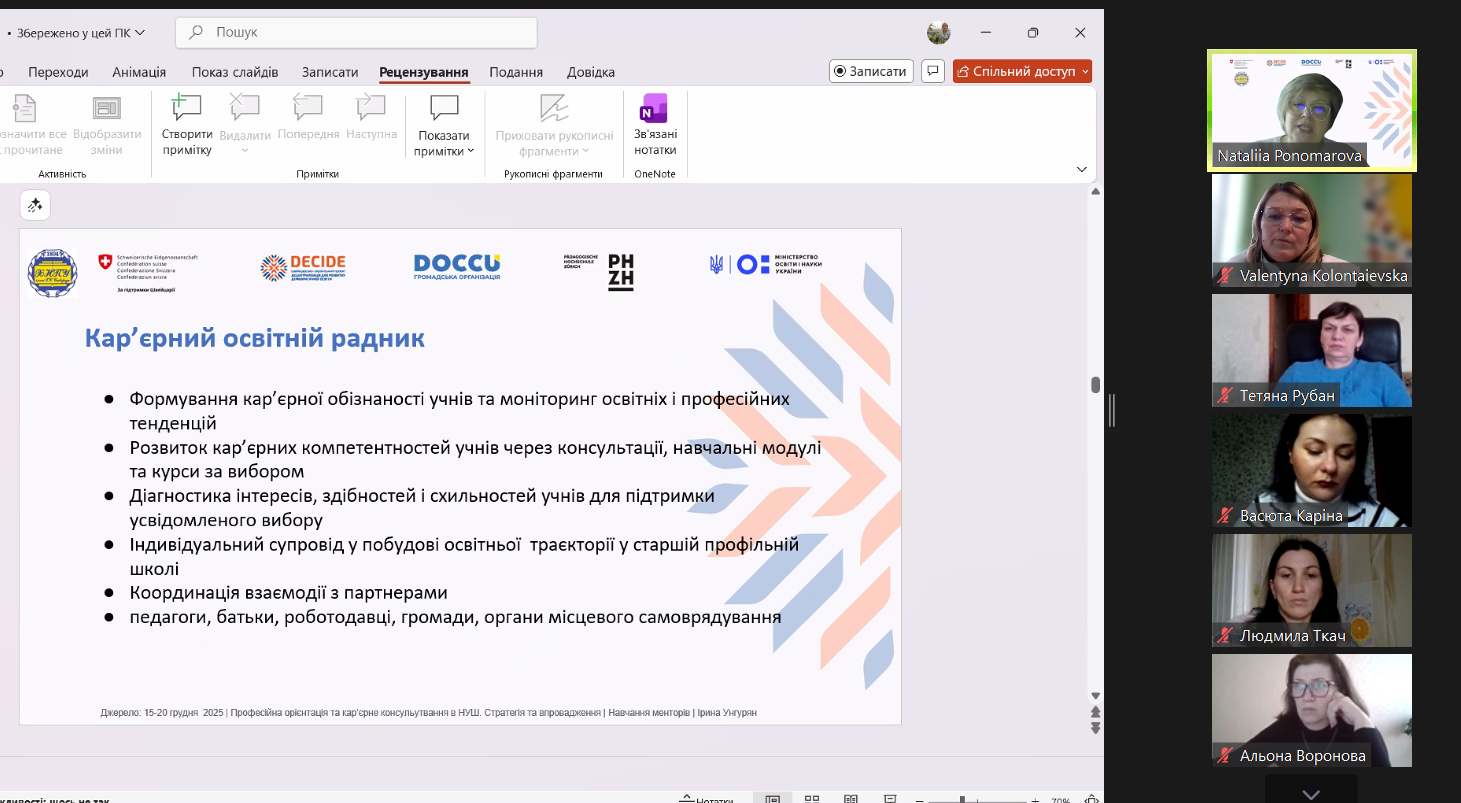Screen dimensions: 1461x803
Task: Expand the Показати примітки dropdown
Action: [444, 151]
